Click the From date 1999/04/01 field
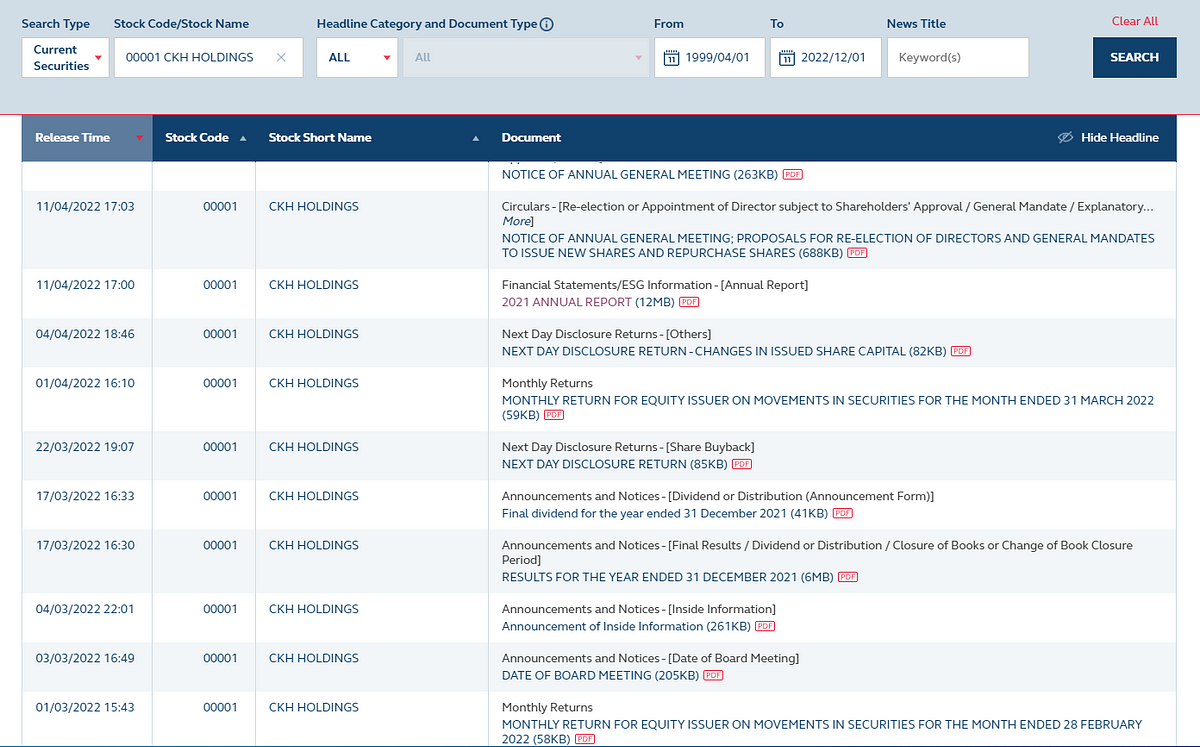 (x=710, y=58)
